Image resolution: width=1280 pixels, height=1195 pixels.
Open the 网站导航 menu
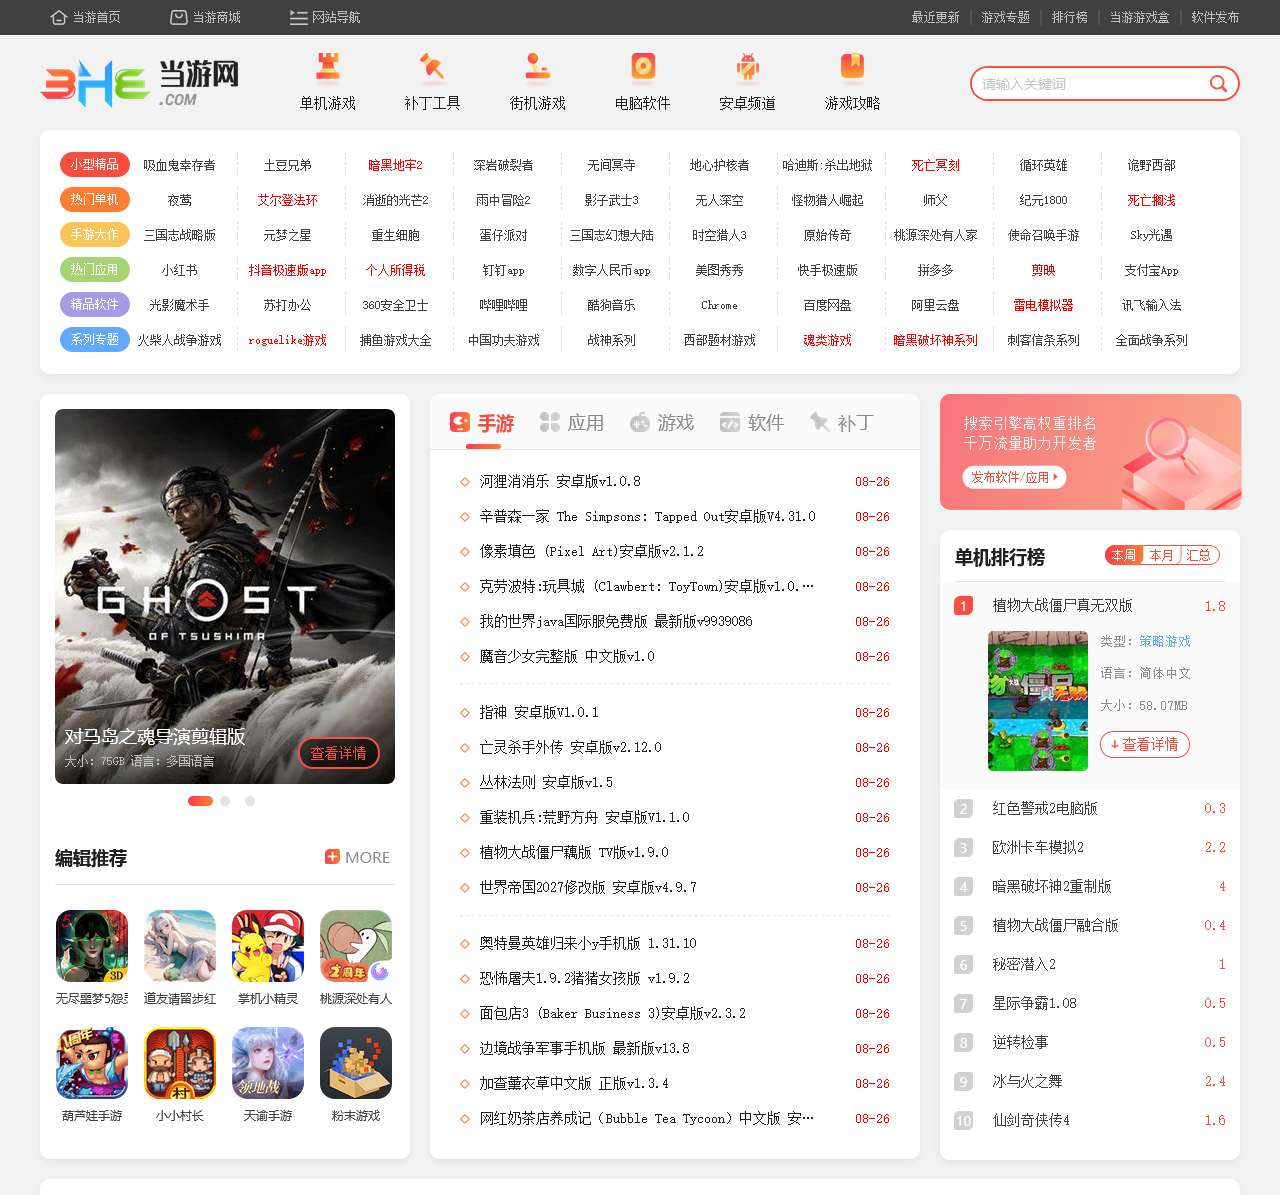pos(325,17)
